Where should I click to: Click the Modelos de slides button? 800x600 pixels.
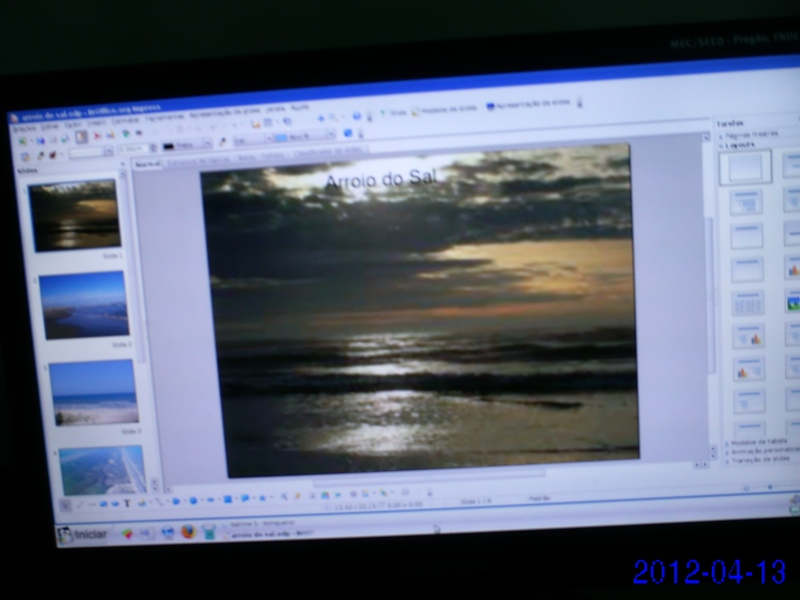444,110
